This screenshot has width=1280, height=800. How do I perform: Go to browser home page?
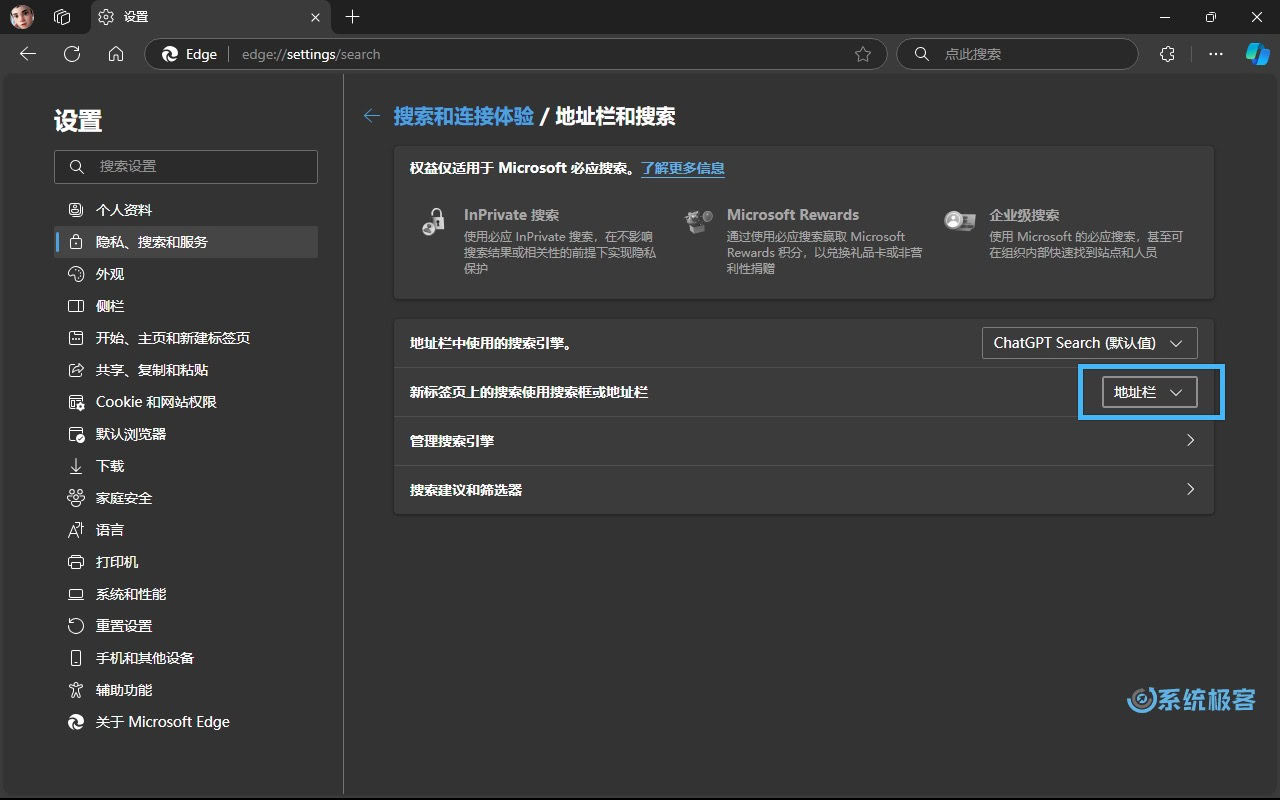[x=116, y=54]
